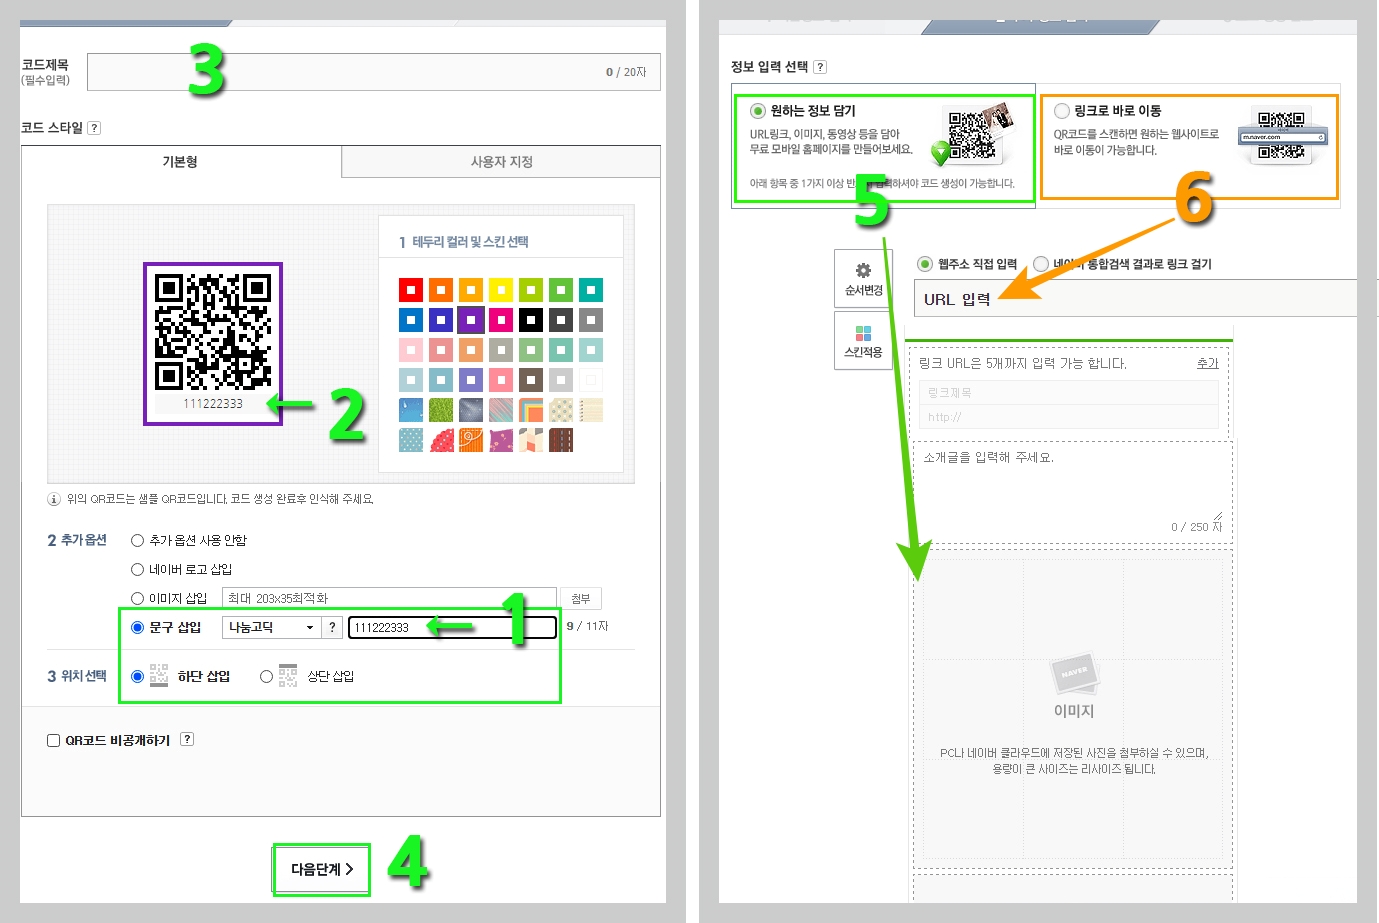Select 원하는 정보 담기 radio option
Screen dimensions: 1379x923
coord(758,111)
